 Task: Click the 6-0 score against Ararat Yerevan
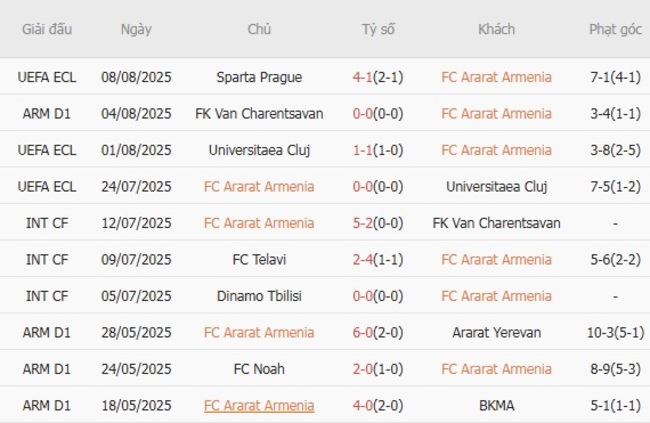[x=366, y=333]
